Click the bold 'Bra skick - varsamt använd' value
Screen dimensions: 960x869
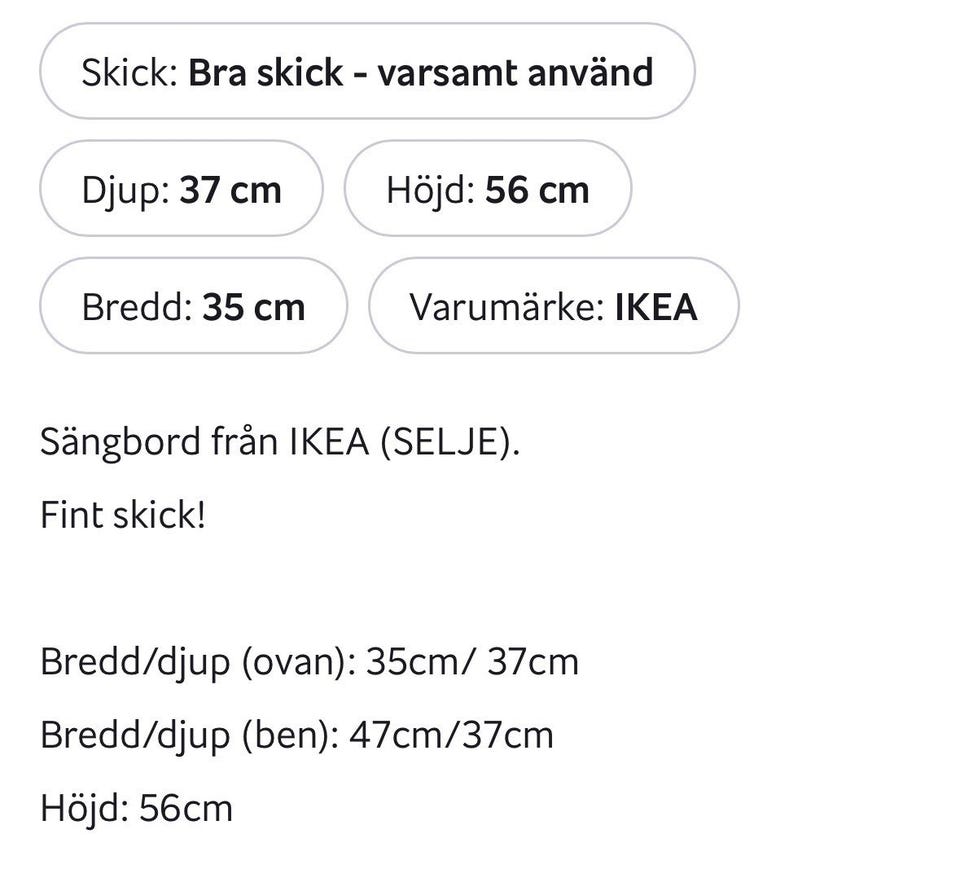click(x=420, y=72)
